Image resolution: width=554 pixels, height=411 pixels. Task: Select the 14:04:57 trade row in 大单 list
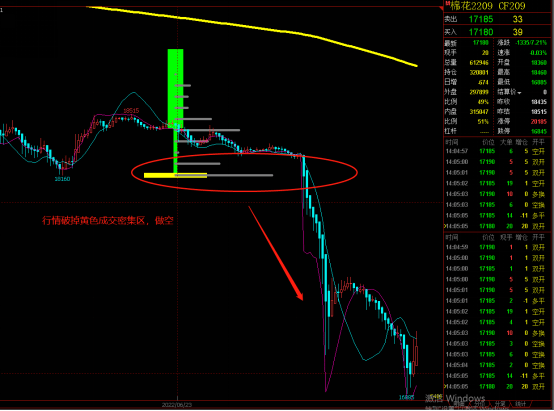point(495,151)
